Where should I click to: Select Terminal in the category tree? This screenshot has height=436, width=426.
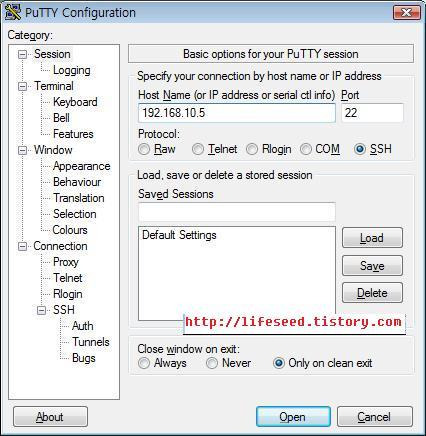(x=54, y=86)
